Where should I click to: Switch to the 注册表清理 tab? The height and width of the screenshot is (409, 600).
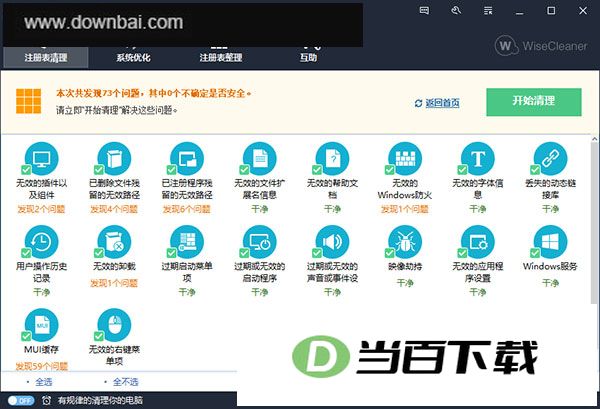click(46, 57)
